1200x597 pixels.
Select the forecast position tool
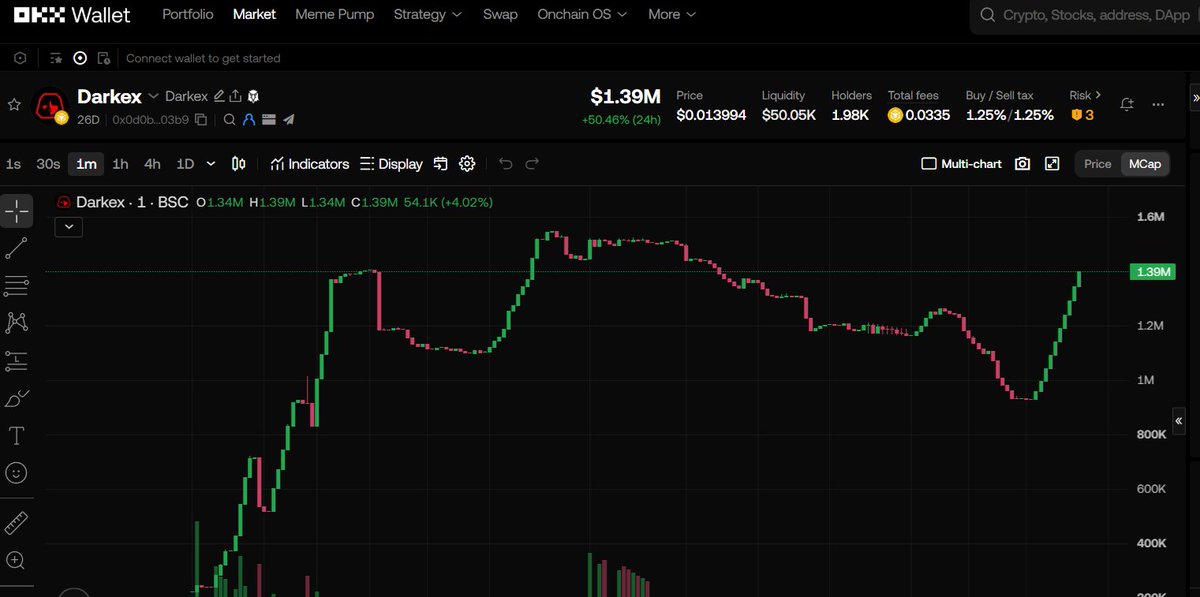(17, 361)
